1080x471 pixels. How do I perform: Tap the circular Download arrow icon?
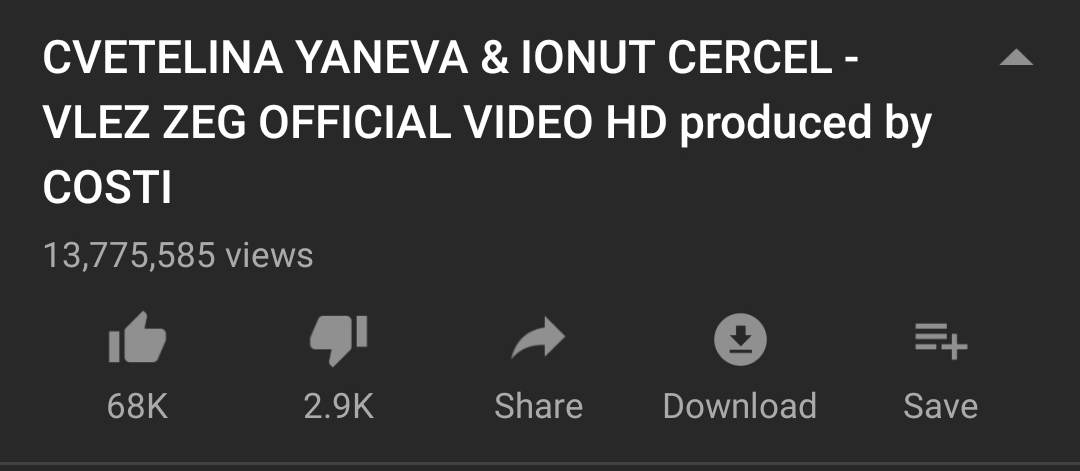pos(740,339)
